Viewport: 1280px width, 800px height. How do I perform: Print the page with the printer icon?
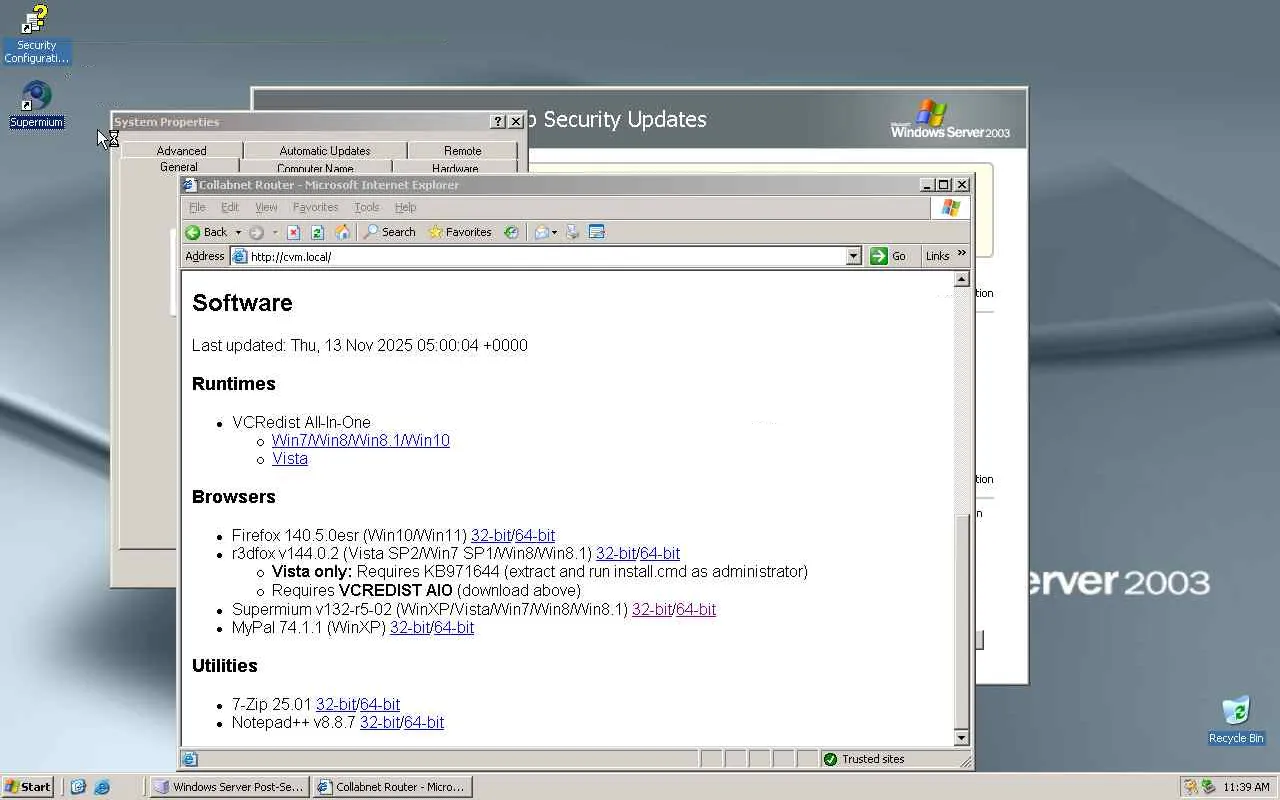coord(573,232)
